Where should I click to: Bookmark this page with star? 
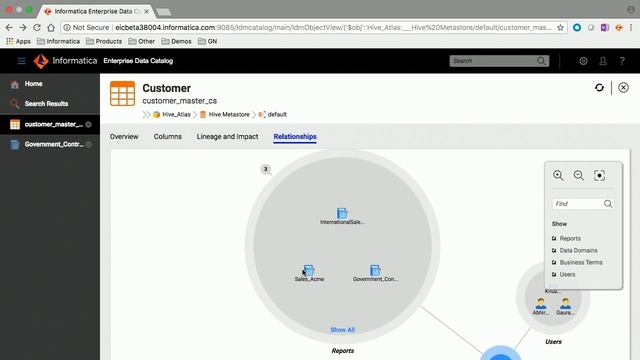560,27
